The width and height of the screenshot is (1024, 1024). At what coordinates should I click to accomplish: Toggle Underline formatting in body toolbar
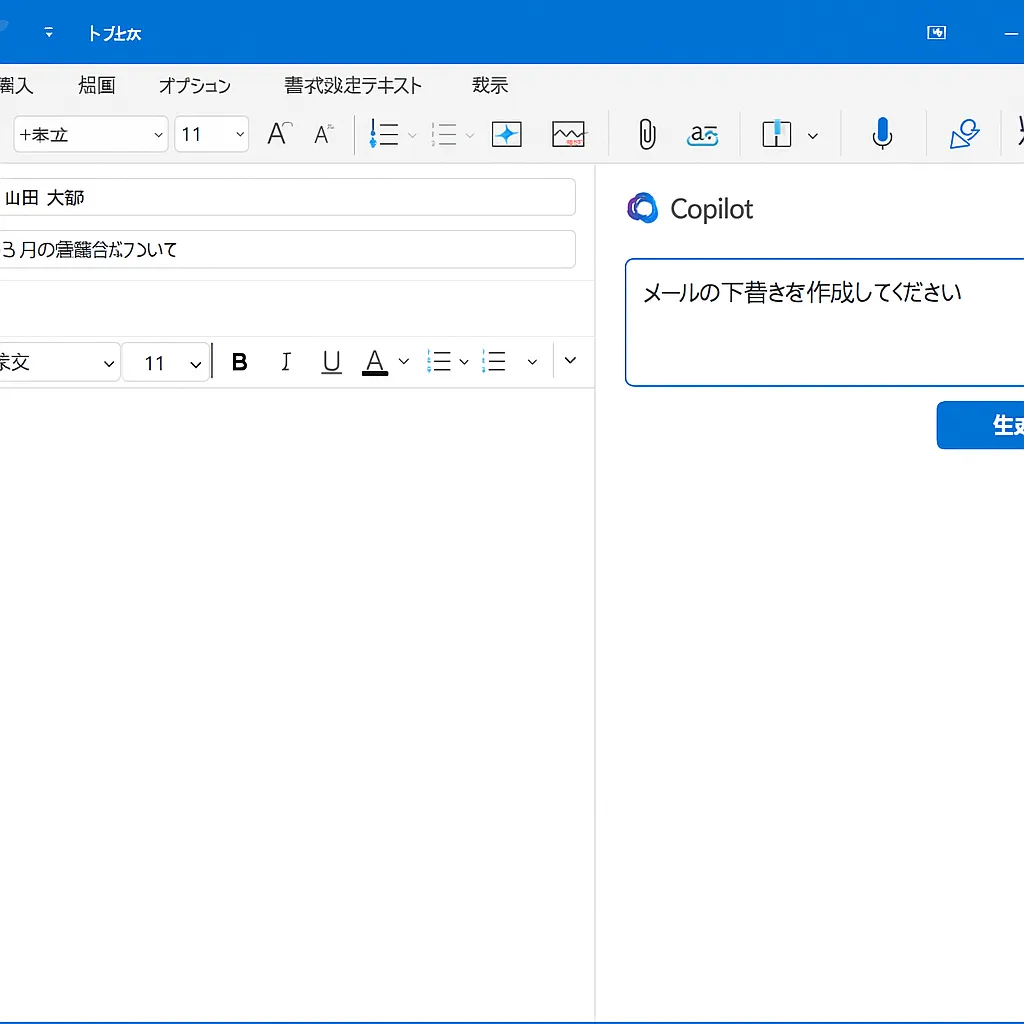(332, 362)
